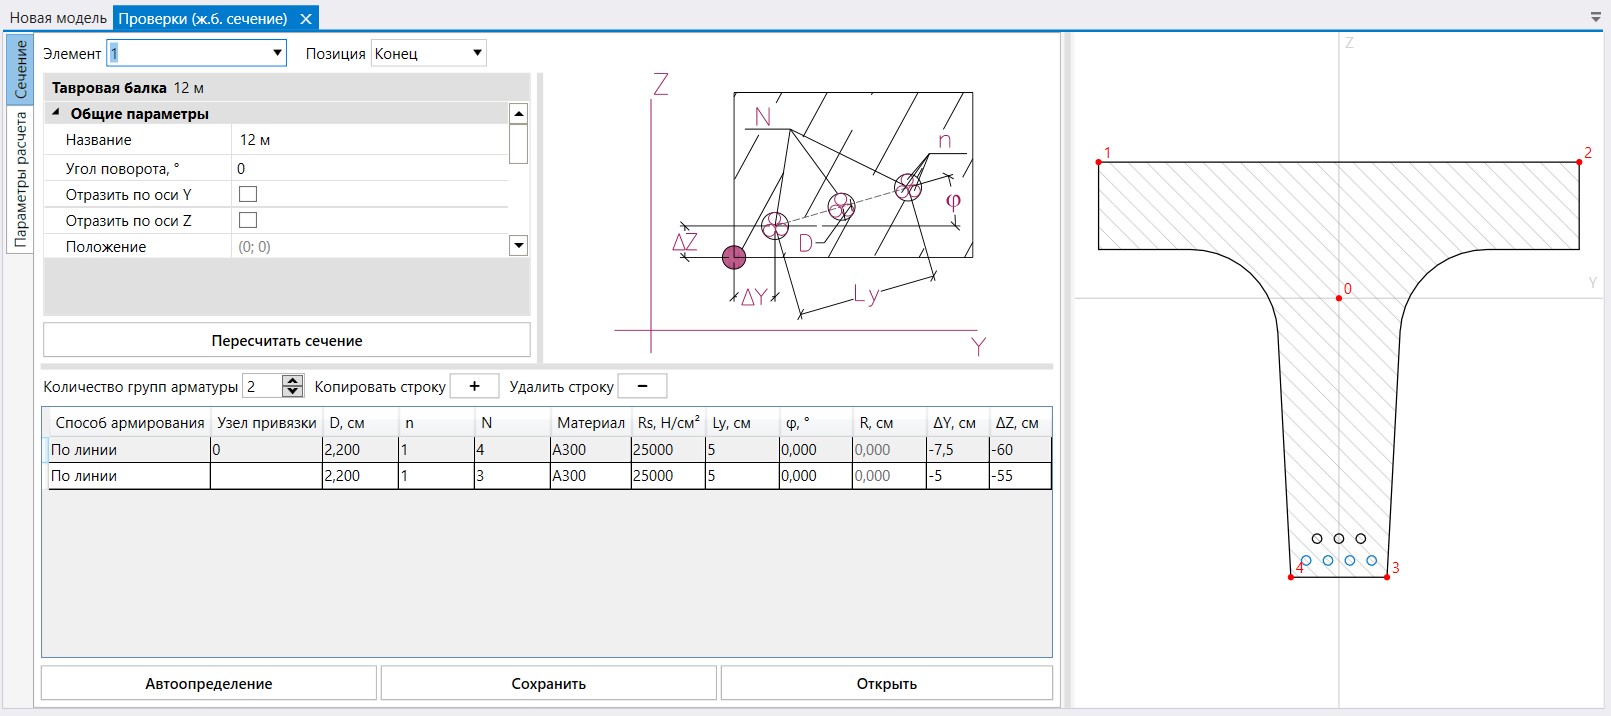Click the plus icon to copy row
Image resolution: width=1611 pixels, height=716 pixels.
pos(474,386)
